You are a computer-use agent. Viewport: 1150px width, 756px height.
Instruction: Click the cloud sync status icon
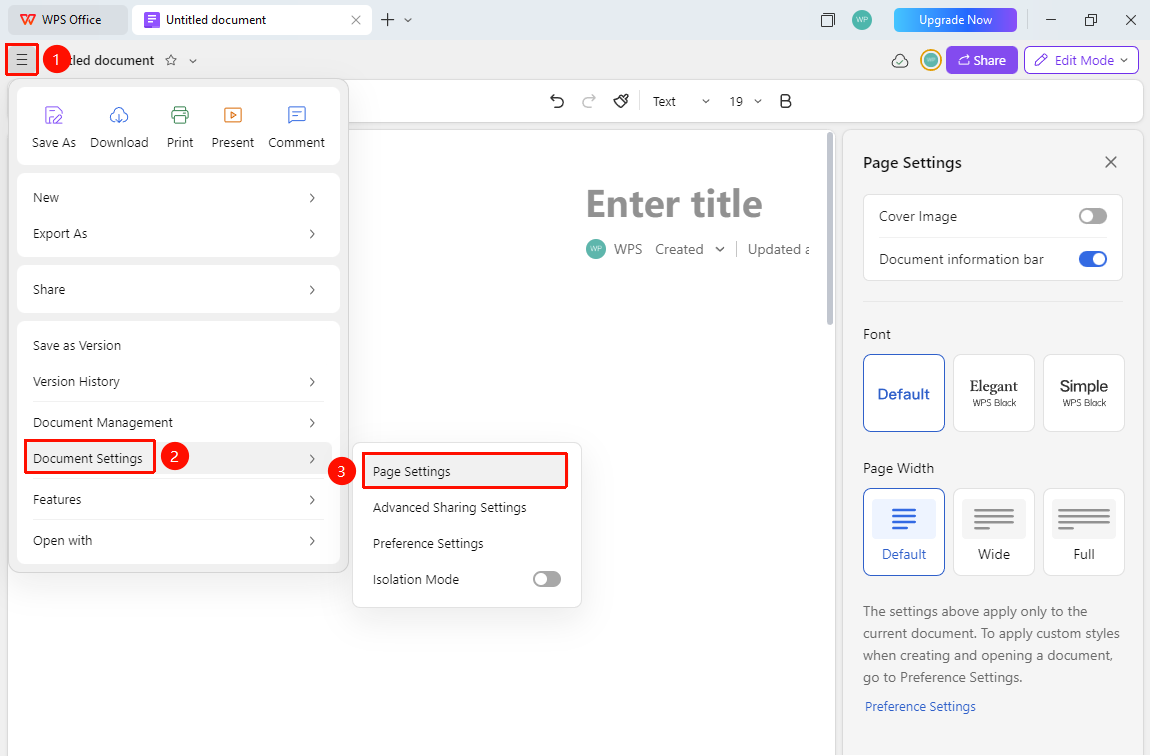coord(900,61)
